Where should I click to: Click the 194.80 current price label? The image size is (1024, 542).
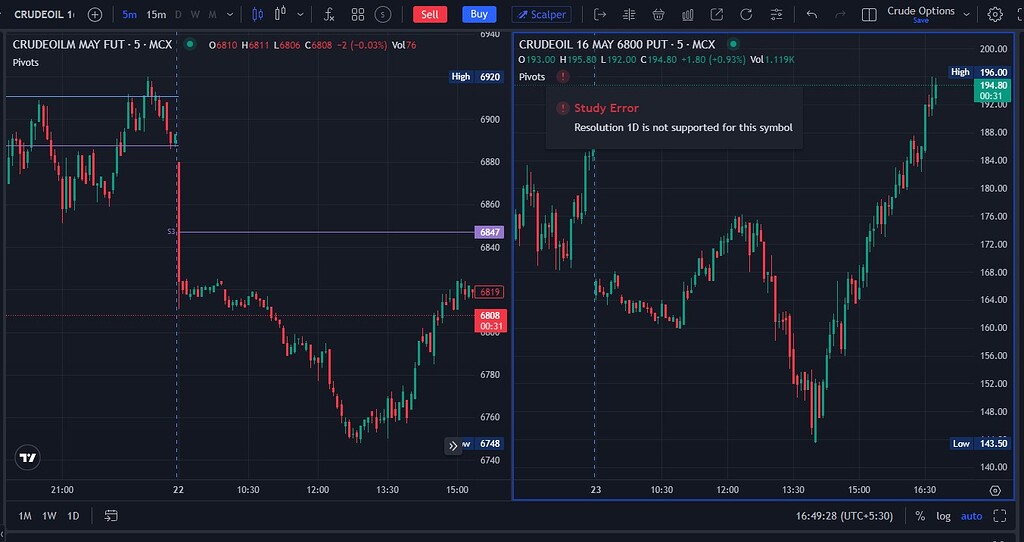pos(993,91)
